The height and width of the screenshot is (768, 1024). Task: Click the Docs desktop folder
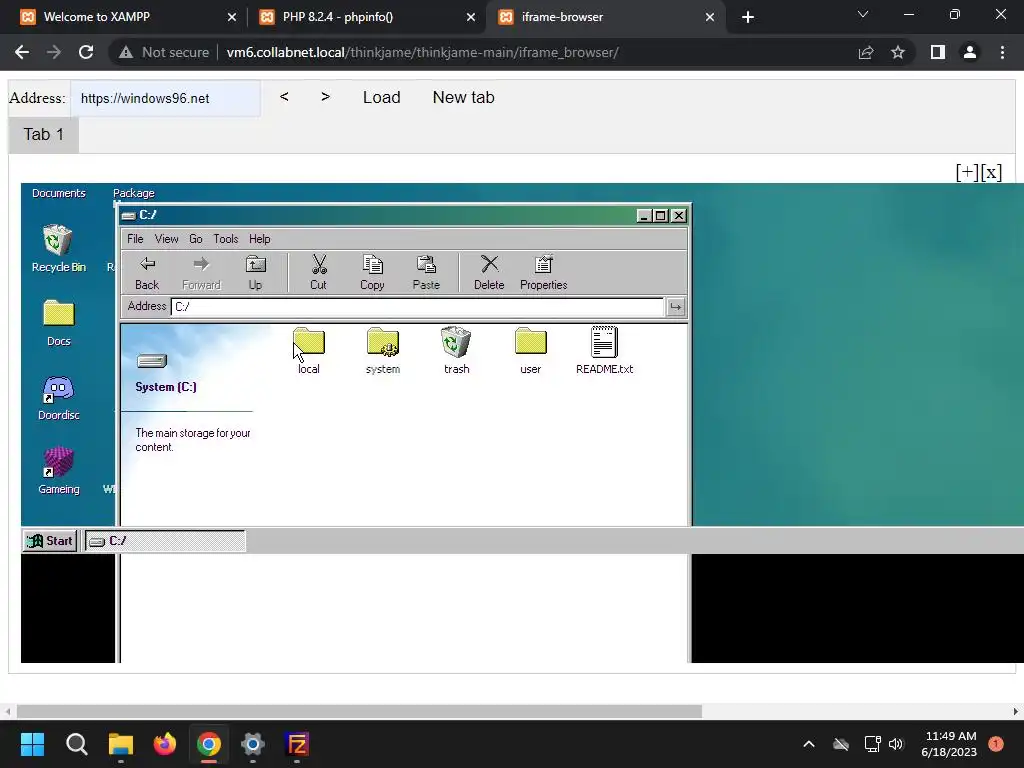click(x=58, y=323)
